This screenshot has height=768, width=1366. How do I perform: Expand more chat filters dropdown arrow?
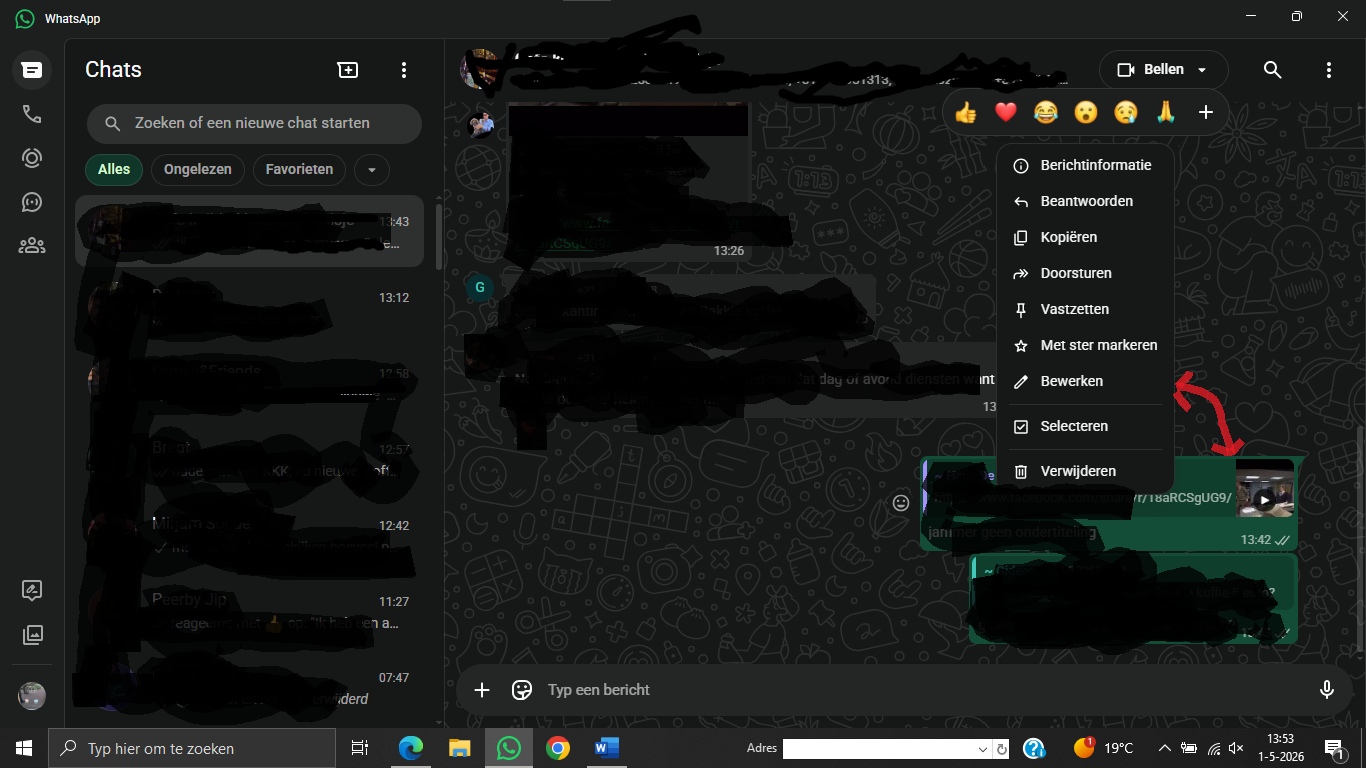[372, 170]
